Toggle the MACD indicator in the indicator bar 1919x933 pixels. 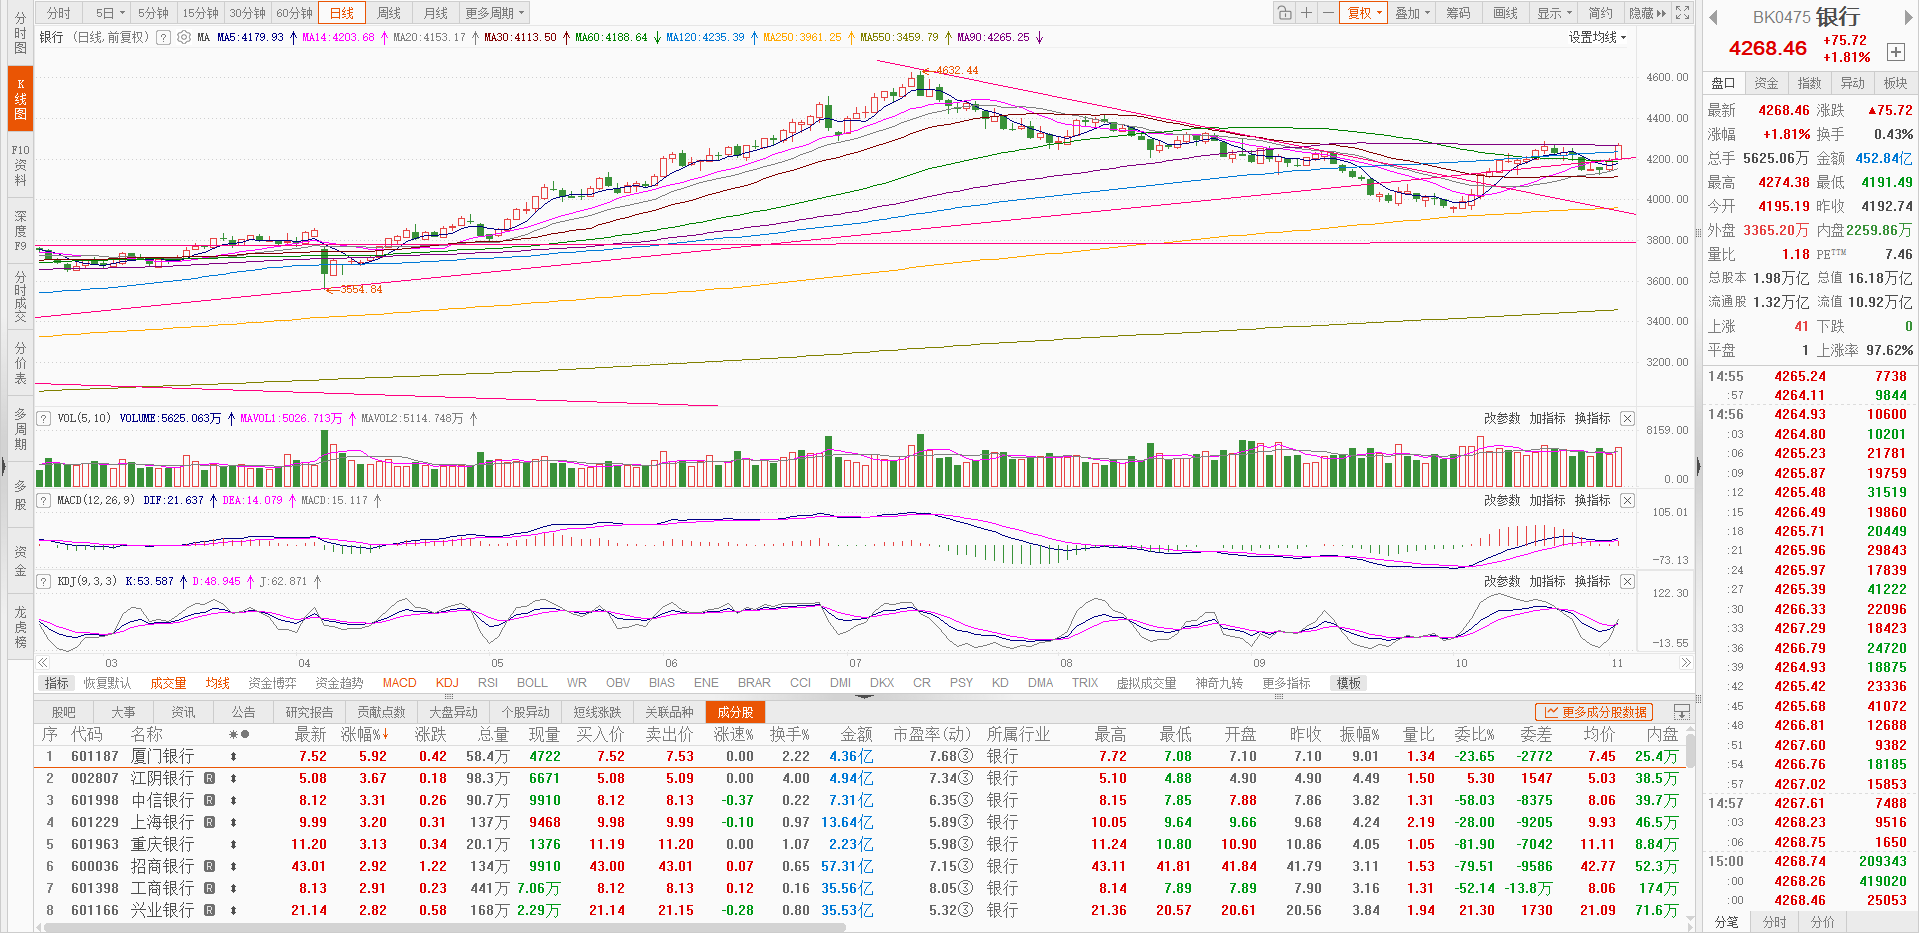click(399, 683)
